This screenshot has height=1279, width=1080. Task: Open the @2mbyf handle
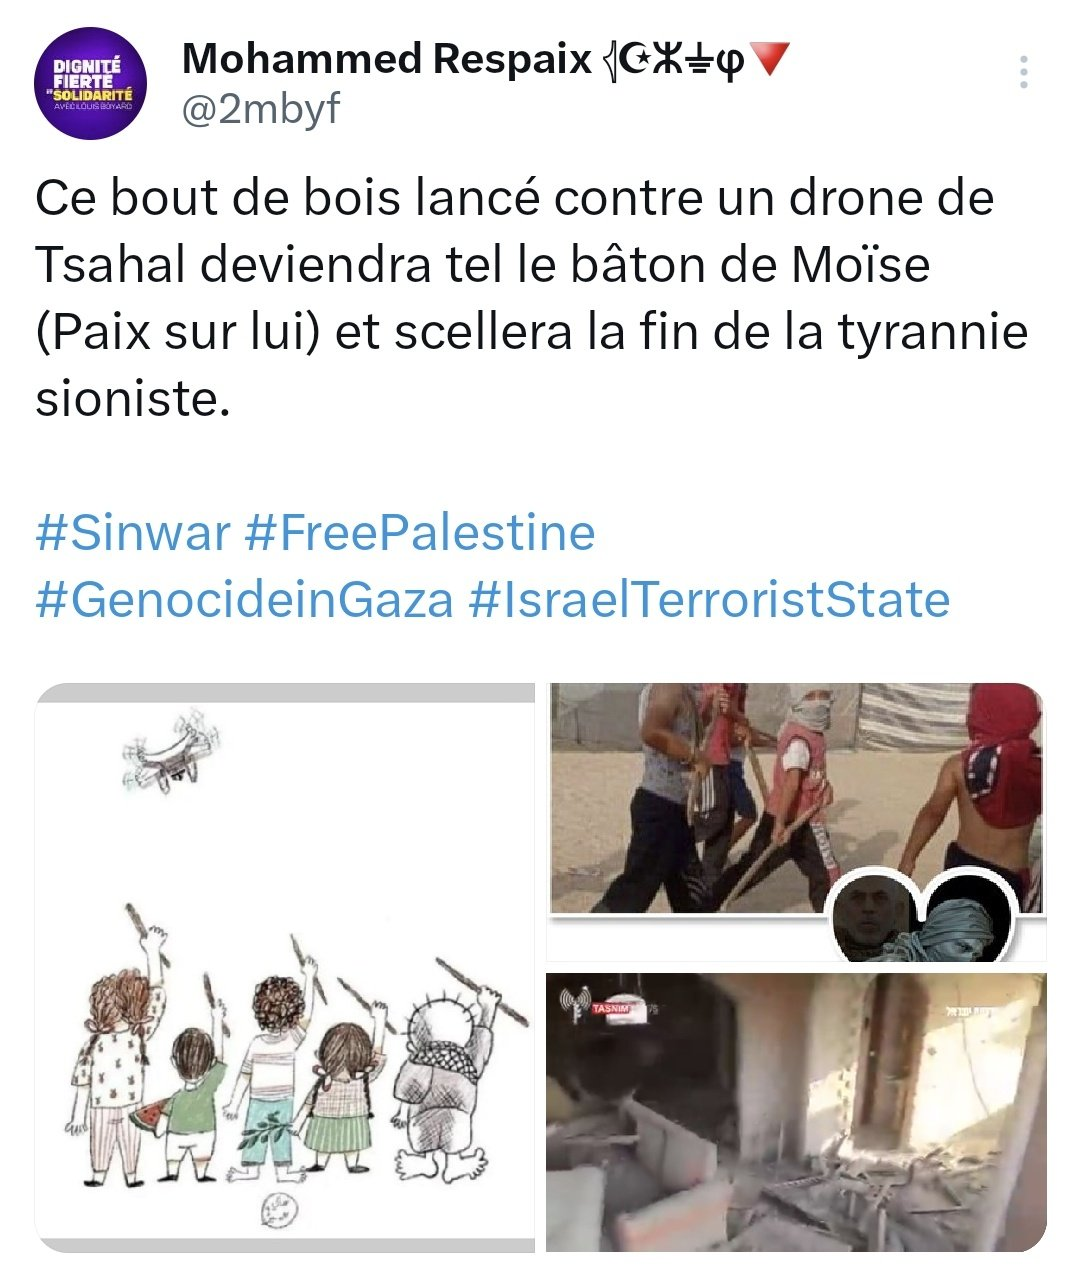[x=261, y=108]
